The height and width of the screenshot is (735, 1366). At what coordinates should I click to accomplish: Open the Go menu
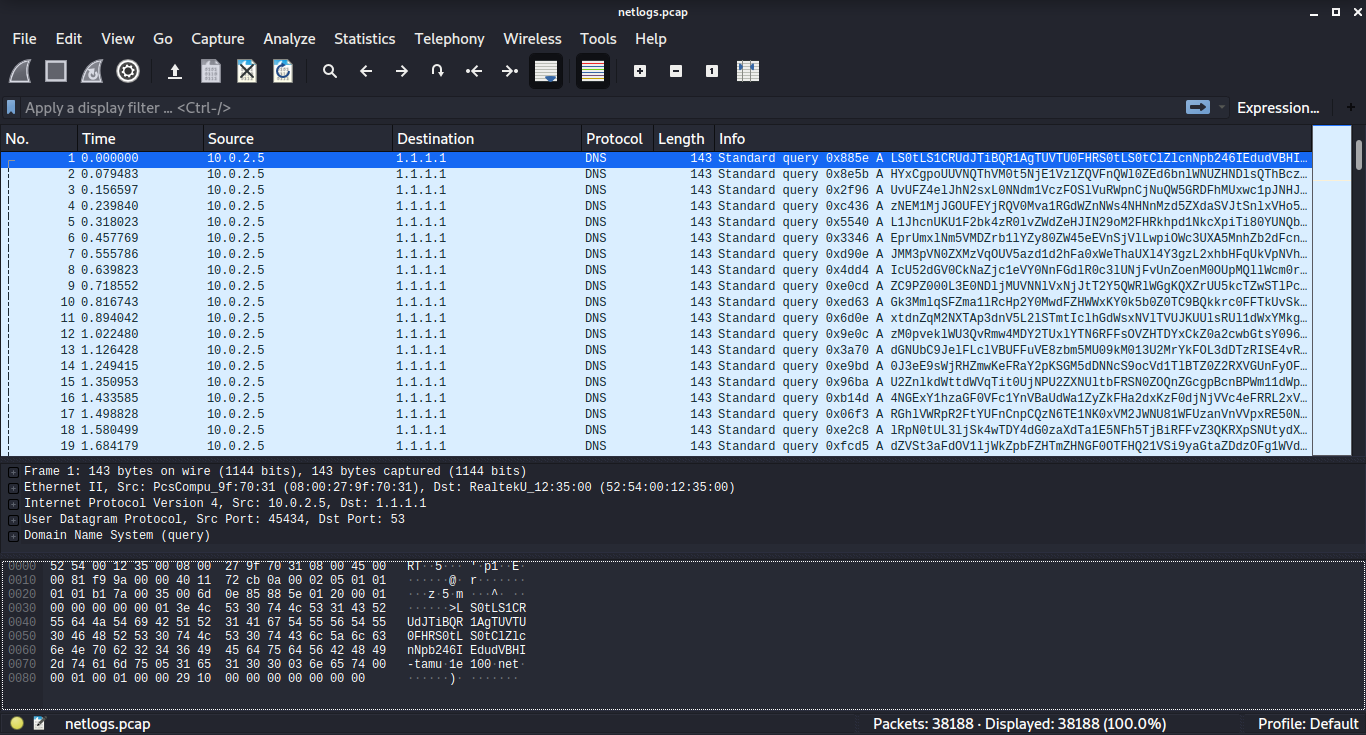[163, 39]
